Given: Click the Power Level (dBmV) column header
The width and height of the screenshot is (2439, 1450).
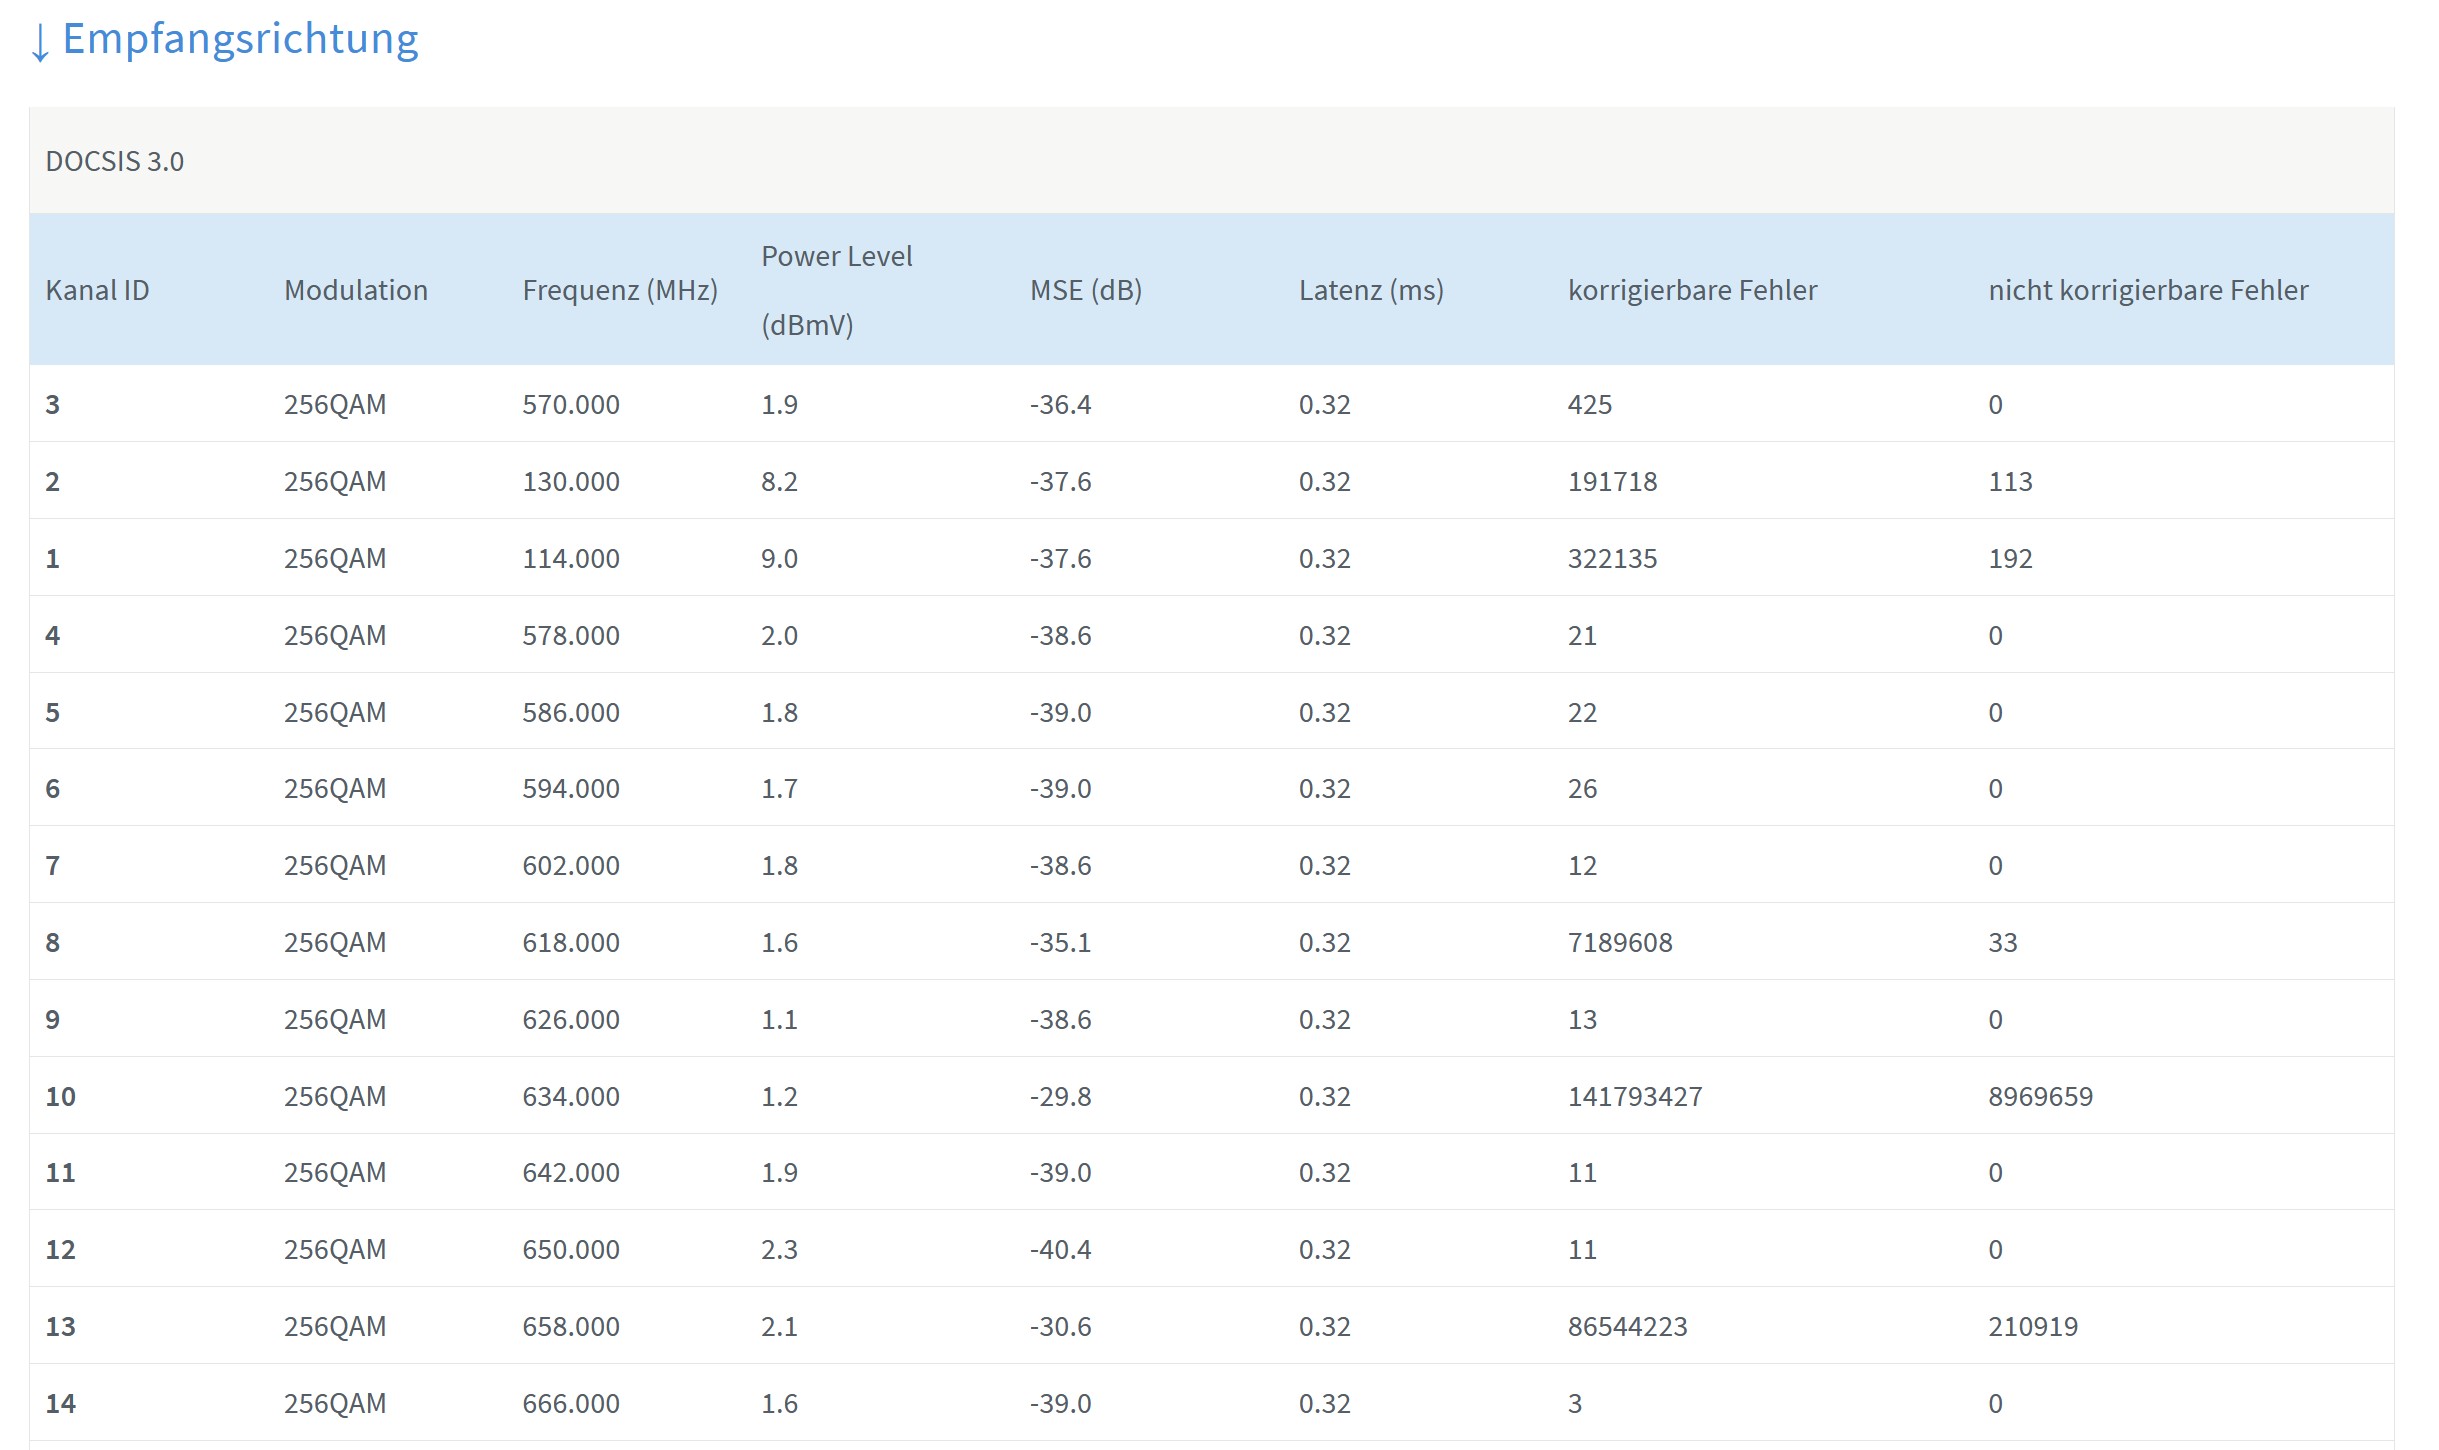Looking at the screenshot, I should [836, 290].
